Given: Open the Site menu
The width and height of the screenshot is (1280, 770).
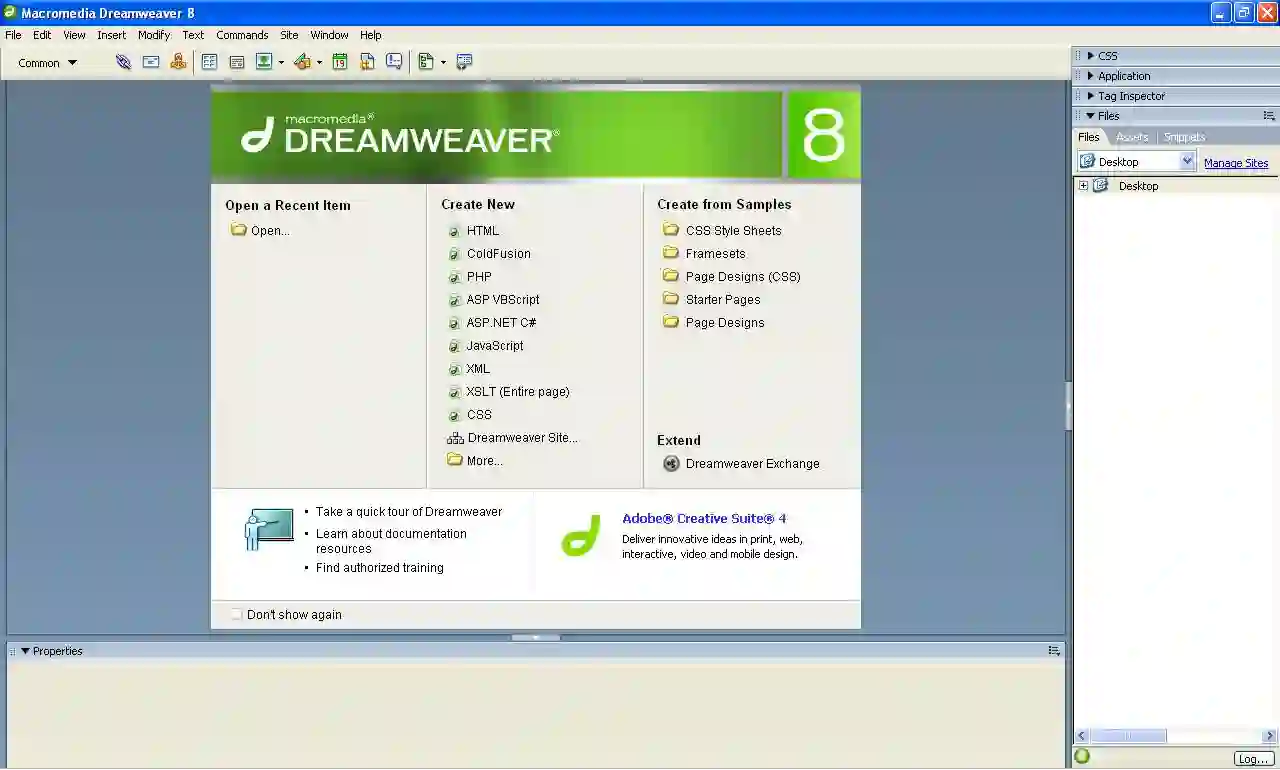Looking at the screenshot, I should (x=289, y=35).
